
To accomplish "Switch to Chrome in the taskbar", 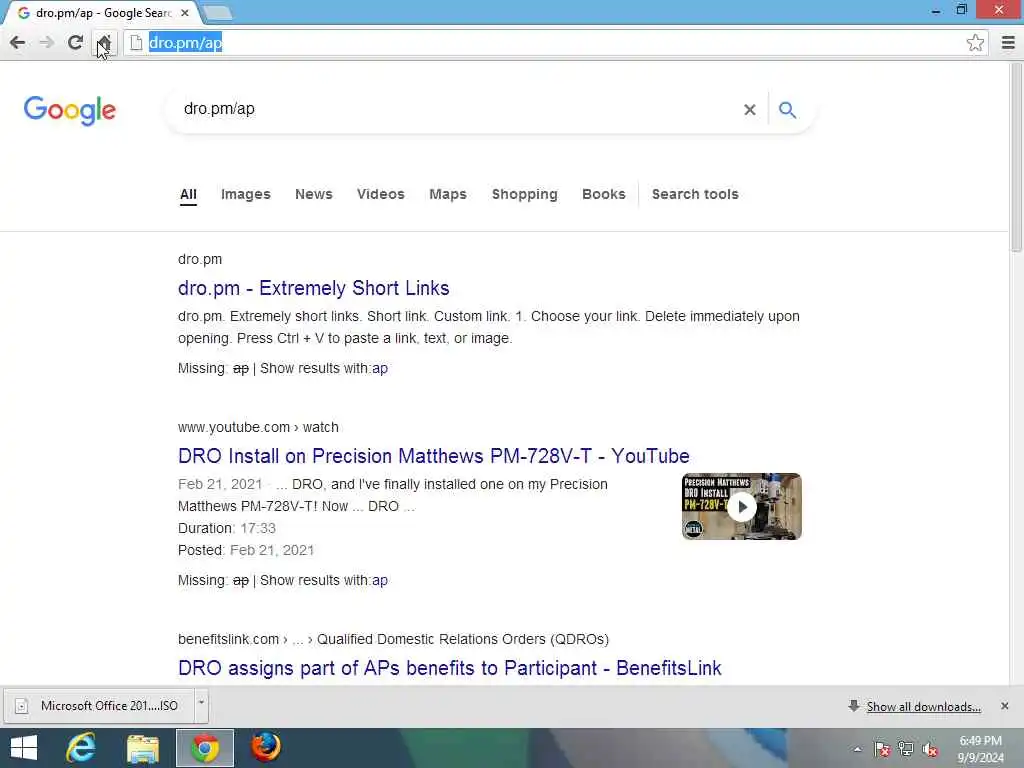I will click(205, 748).
